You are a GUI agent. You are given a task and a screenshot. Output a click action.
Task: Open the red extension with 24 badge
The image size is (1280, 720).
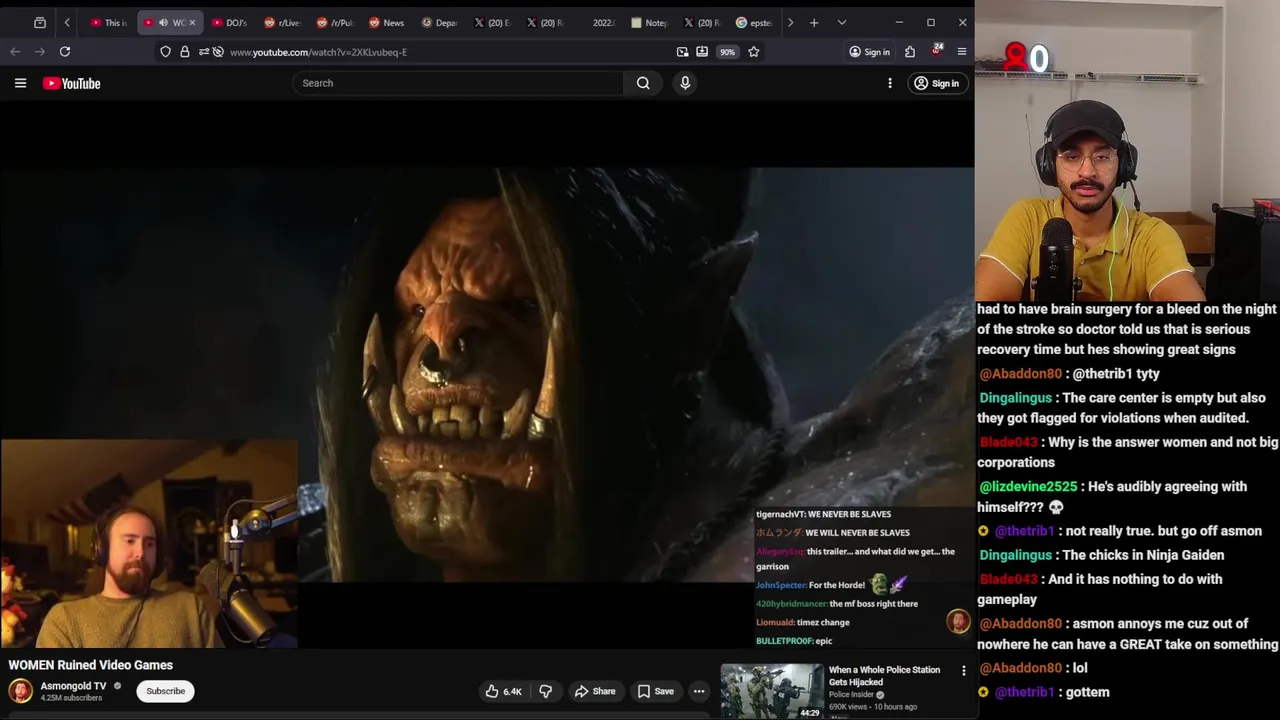(x=937, y=50)
